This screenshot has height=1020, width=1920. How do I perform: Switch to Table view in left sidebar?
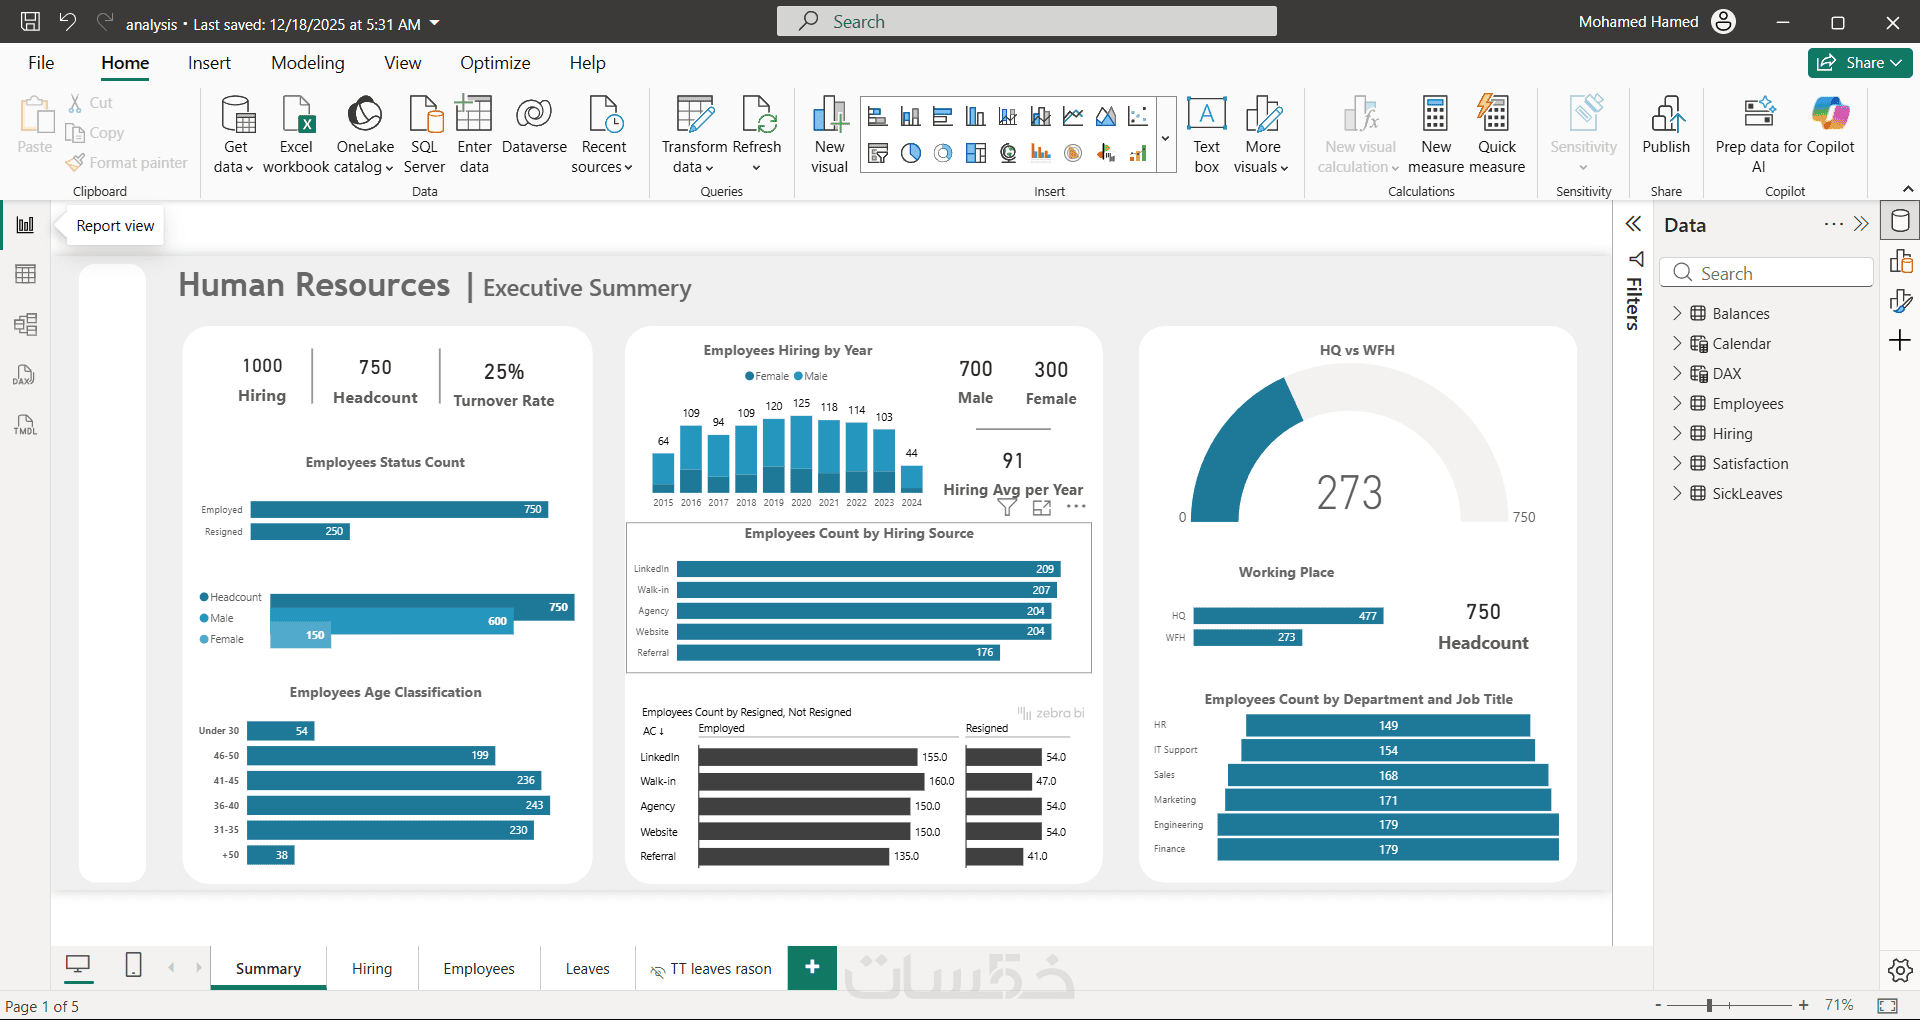coord(25,274)
